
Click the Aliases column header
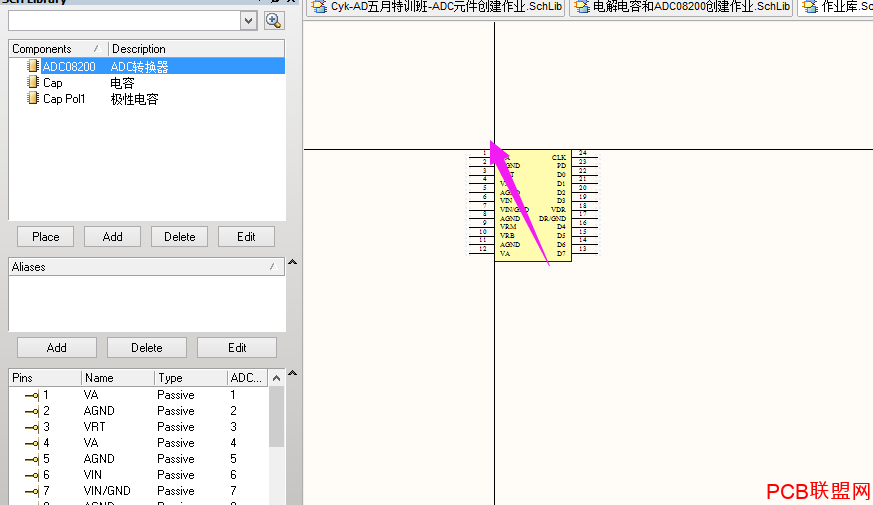point(146,267)
